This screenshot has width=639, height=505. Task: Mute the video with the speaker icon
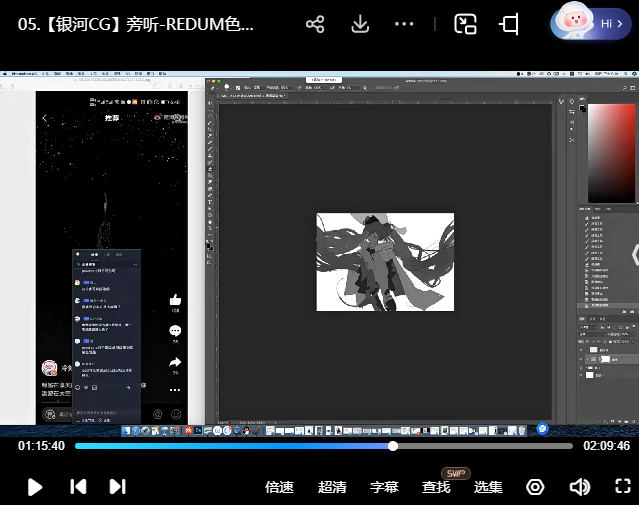coord(579,487)
